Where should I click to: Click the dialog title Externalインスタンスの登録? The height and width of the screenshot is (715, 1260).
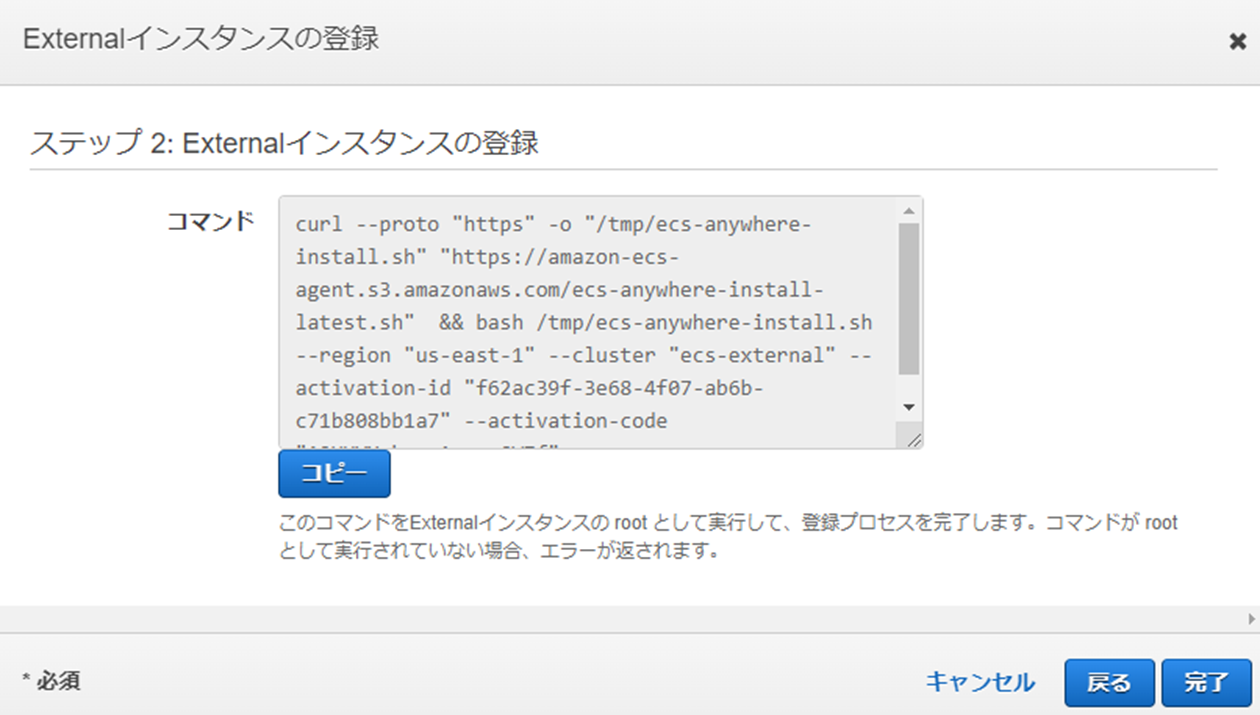pyautogui.click(x=200, y=39)
